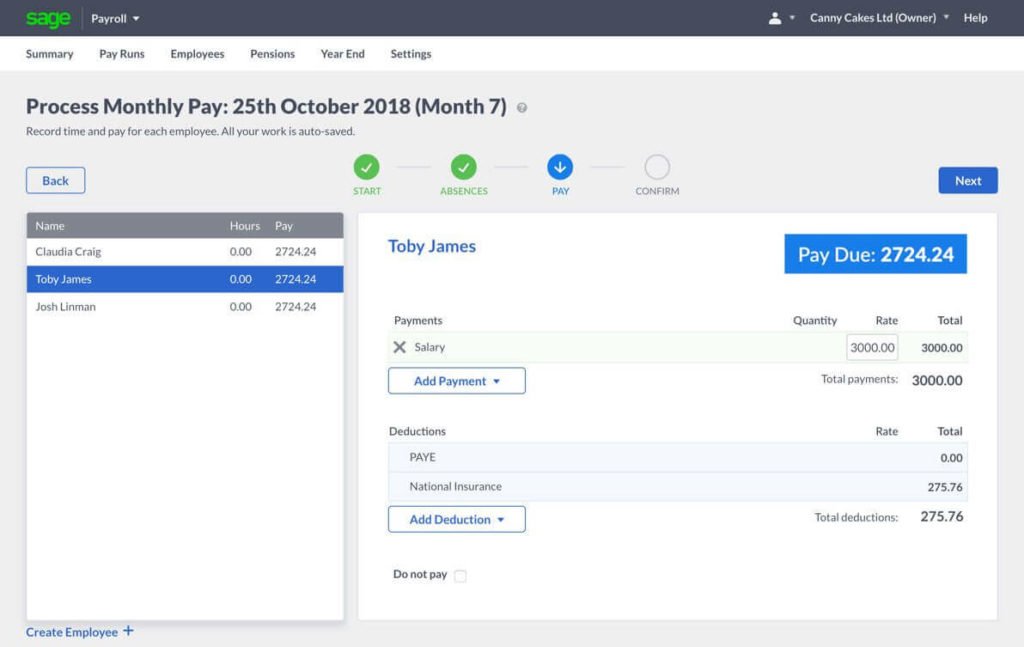The image size is (1024, 647).
Task: Click the Salary rate input field
Action: 872,347
